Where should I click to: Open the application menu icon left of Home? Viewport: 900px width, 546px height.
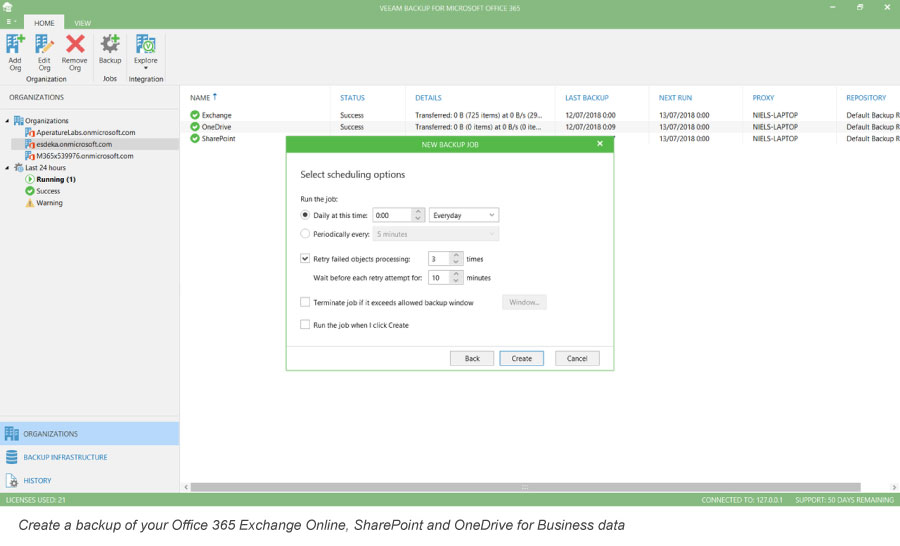pyautogui.click(x=11, y=22)
